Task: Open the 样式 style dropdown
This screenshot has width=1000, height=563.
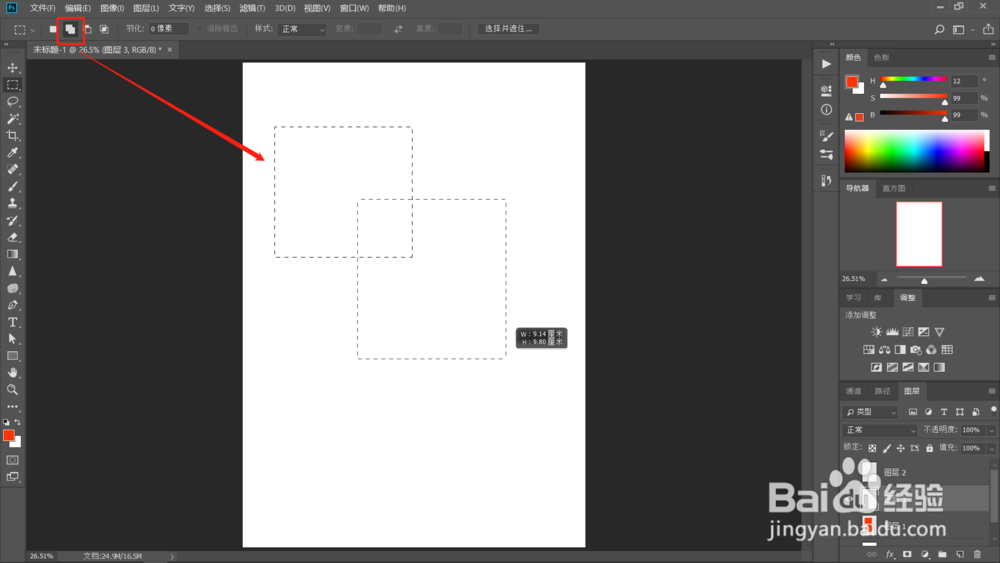Action: tap(302, 29)
